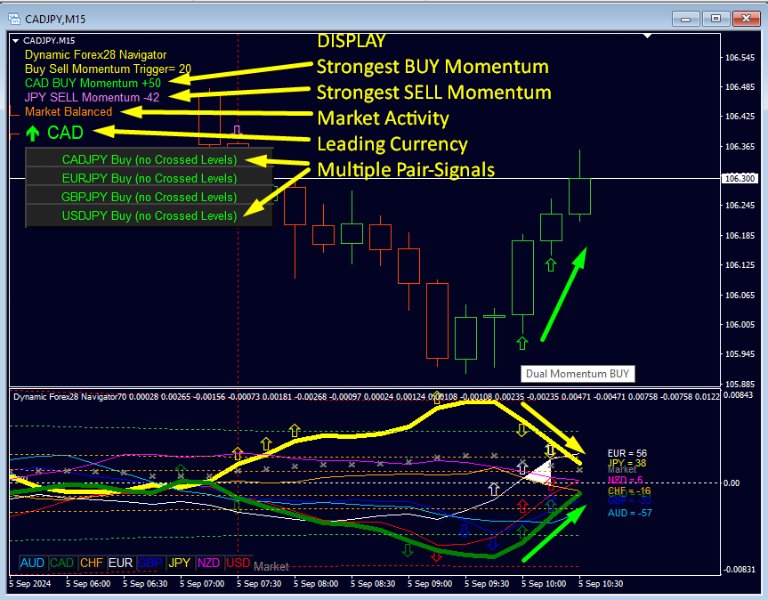Click the GBPJPY Buy signal button
The height and width of the screenshot is (600, 768).
point(149,197)
